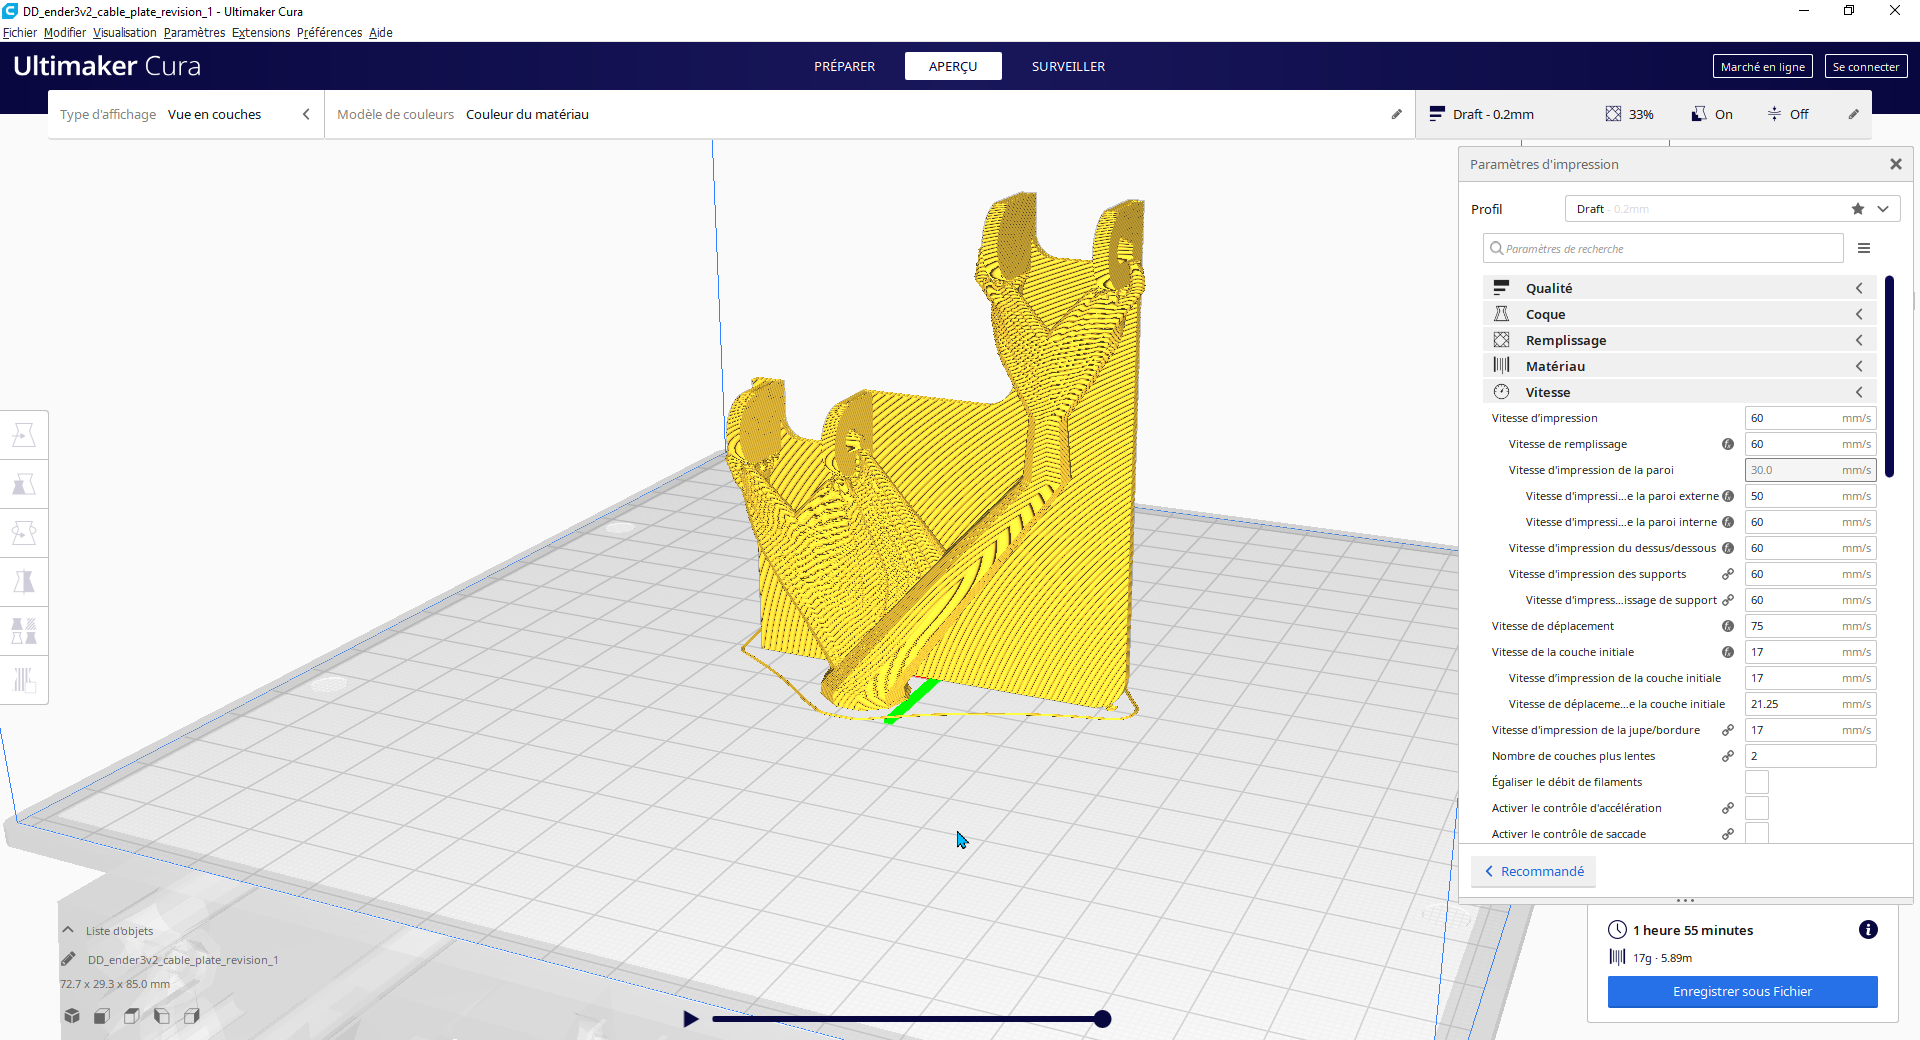Viewport: 1920px width, 1040px height.
Task: Open the Visualisation menu
Action: (x=125, y=32)
